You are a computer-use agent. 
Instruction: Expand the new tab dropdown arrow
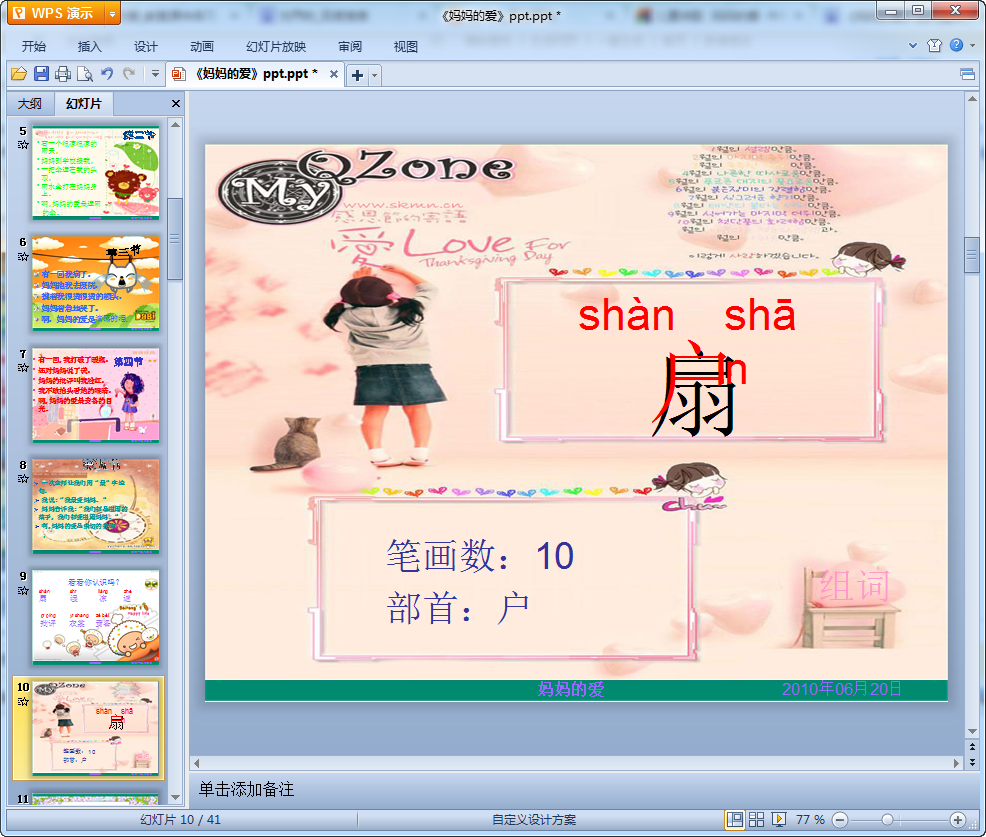(375, 75)
